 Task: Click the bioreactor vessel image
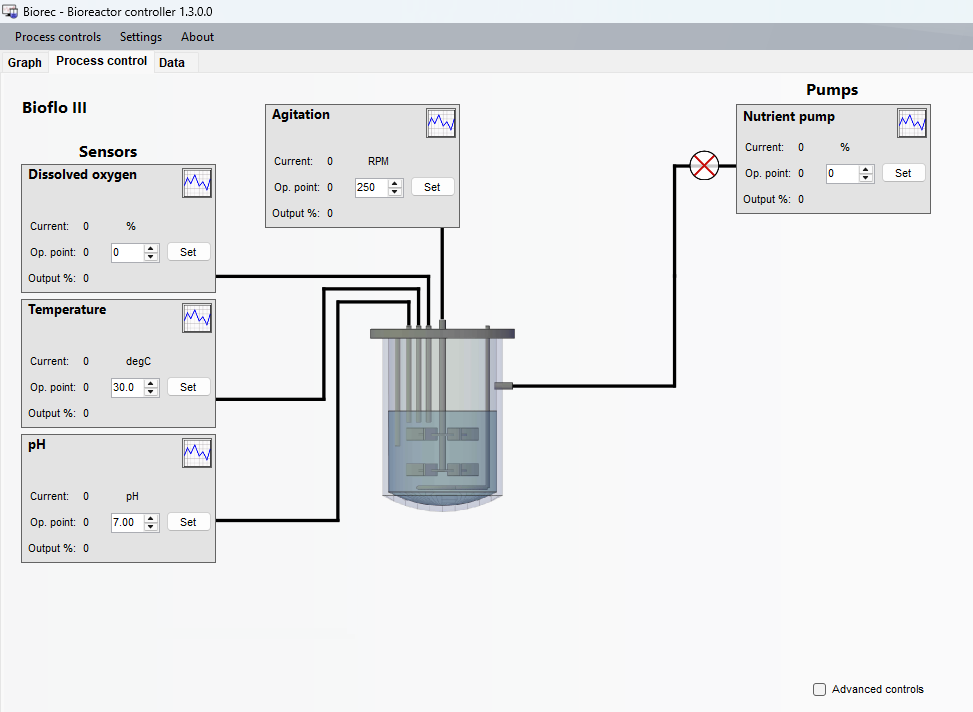[442, 416]
